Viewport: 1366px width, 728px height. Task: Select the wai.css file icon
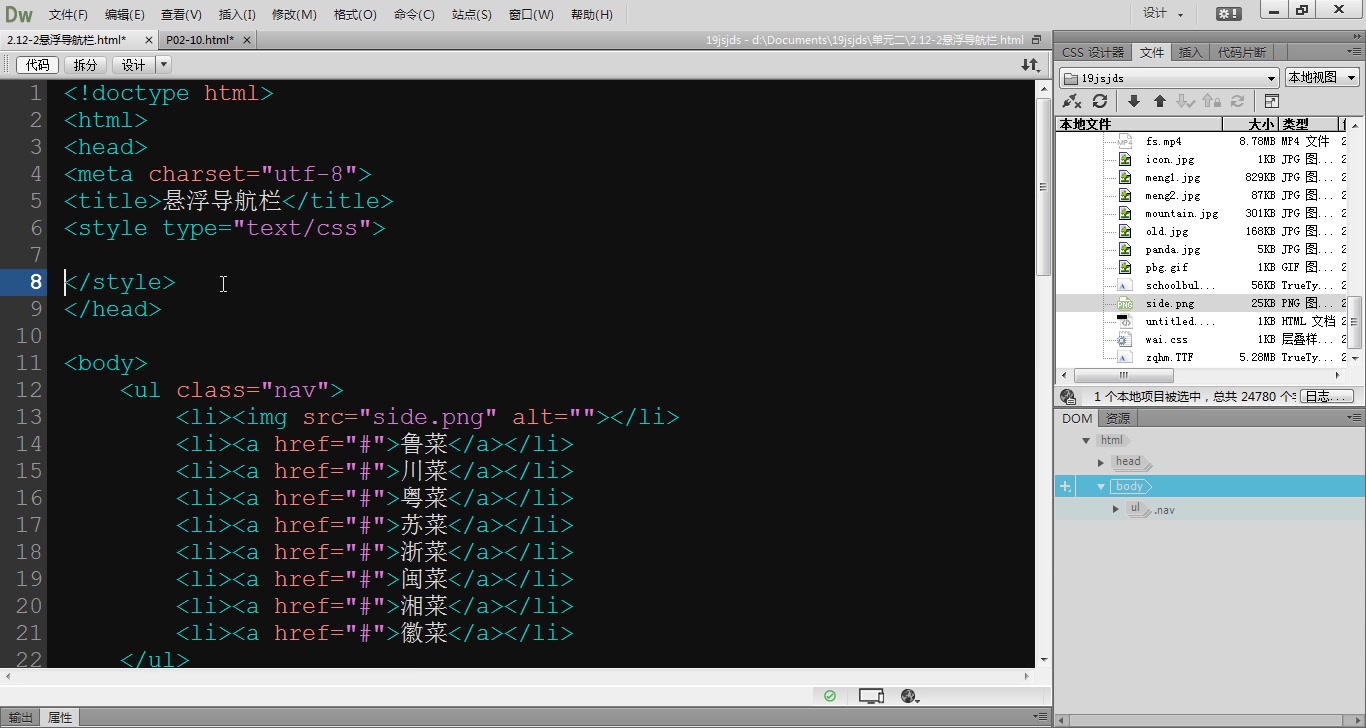pyautogui.click(x=1125, y=339)
